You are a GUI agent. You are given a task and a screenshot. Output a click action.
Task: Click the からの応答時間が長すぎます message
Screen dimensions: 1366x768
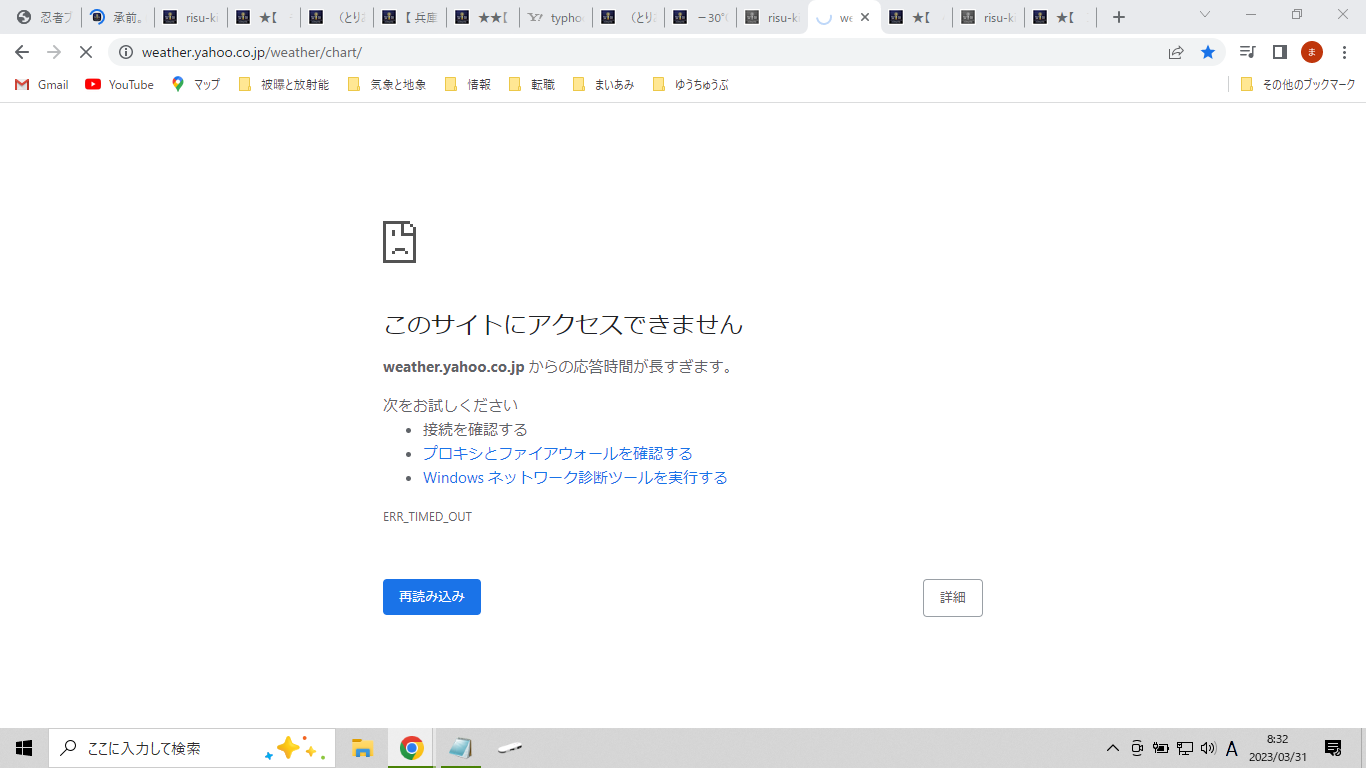(633, 367)
